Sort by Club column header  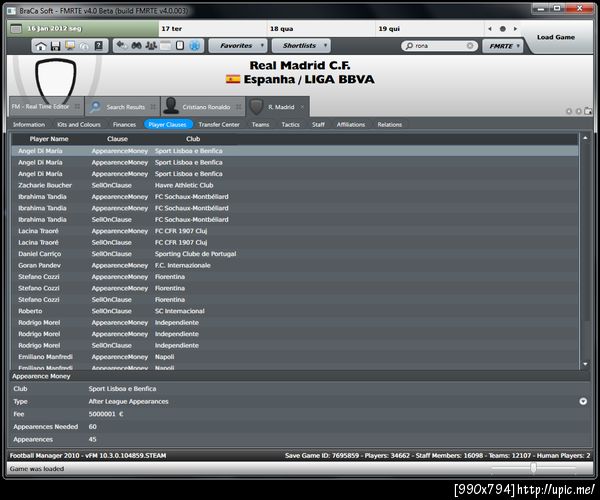point(193,139)
